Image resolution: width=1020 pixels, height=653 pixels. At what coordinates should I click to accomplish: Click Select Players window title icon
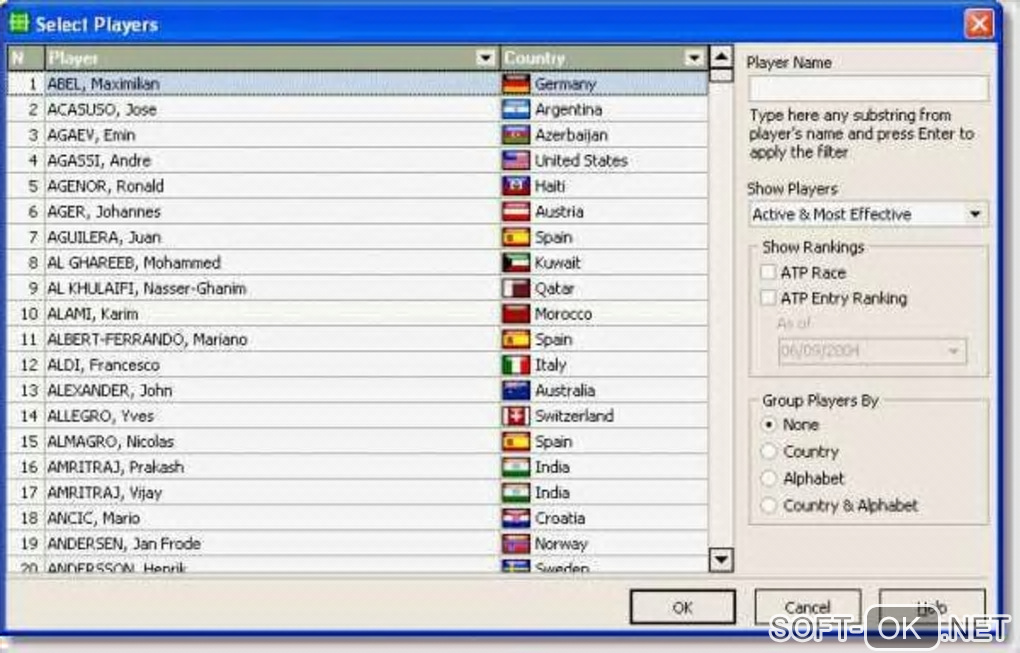coord(19,23)
